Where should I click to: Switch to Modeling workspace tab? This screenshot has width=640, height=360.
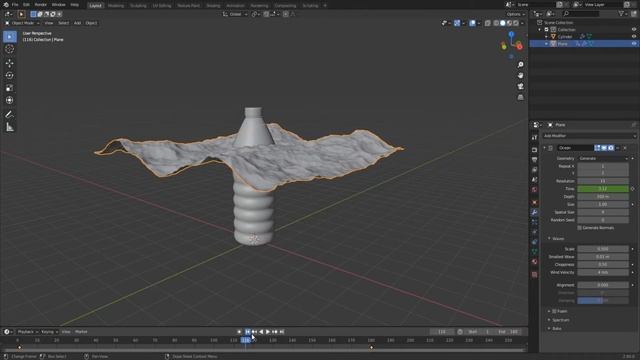coord(116,6)
